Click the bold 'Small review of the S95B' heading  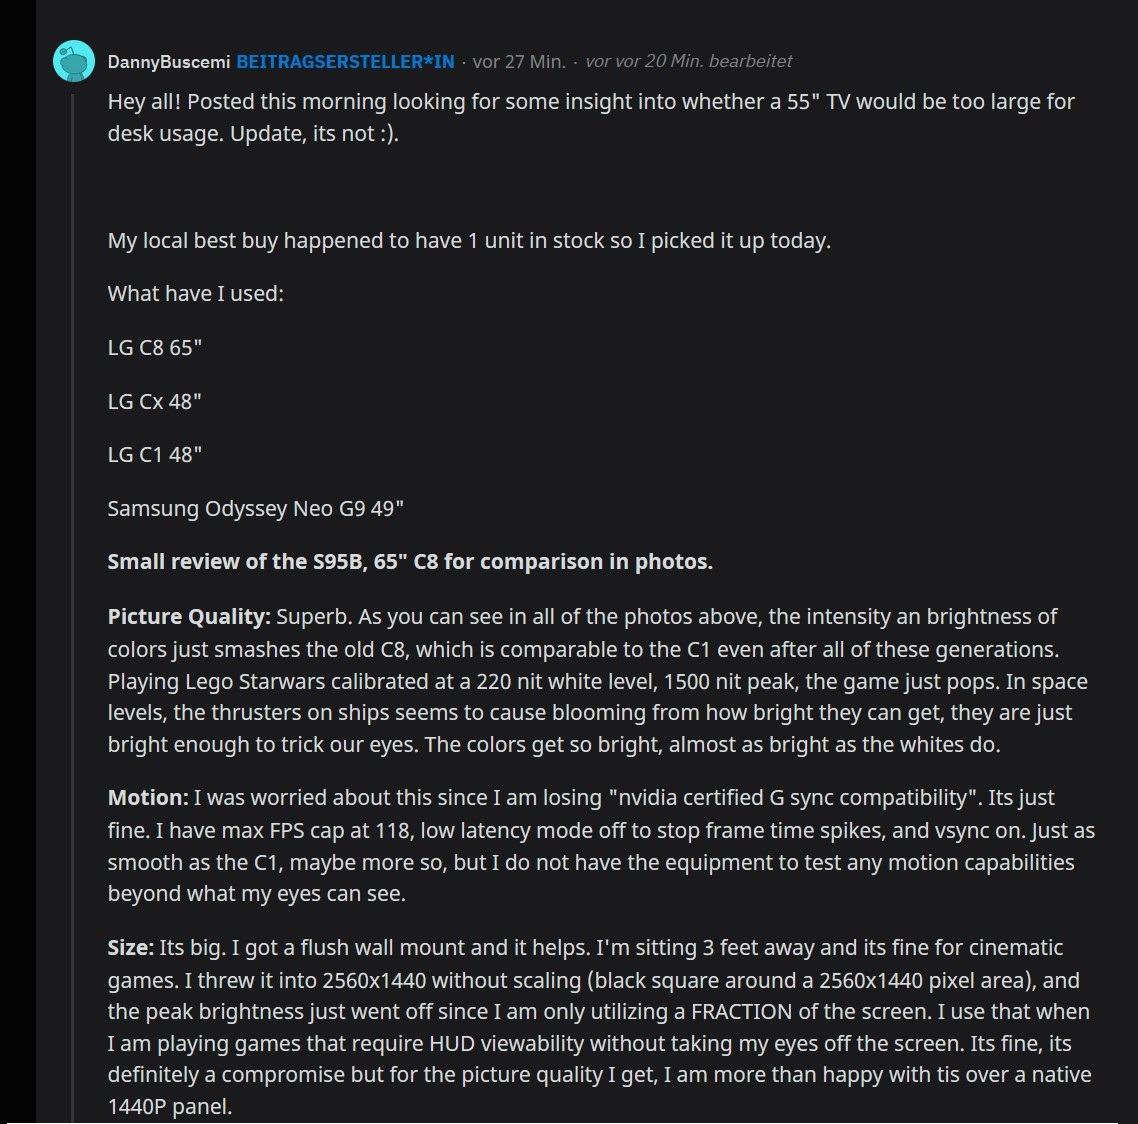(x=410, y=562)
